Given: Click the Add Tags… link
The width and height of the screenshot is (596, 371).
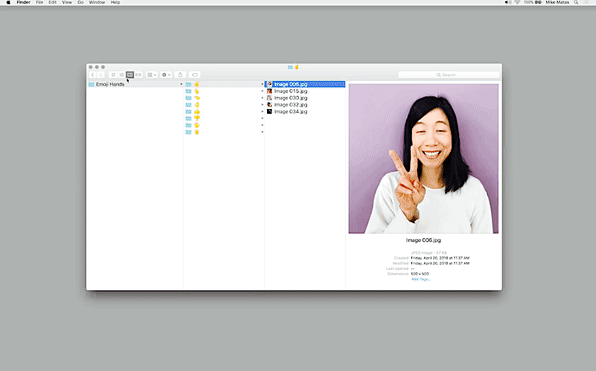Looking at the screenshot, I should pyautogui.click(x=421, y=279).
